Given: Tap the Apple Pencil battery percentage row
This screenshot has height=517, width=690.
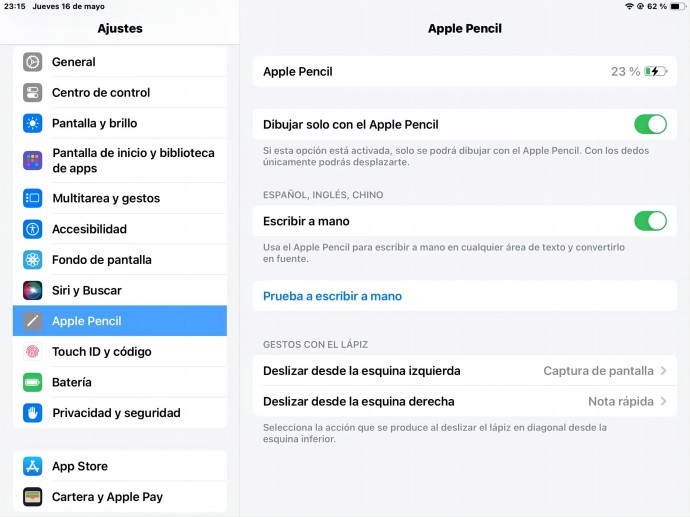Looking at the screenshot, I should pyautogui.click(x=465, y=71).
